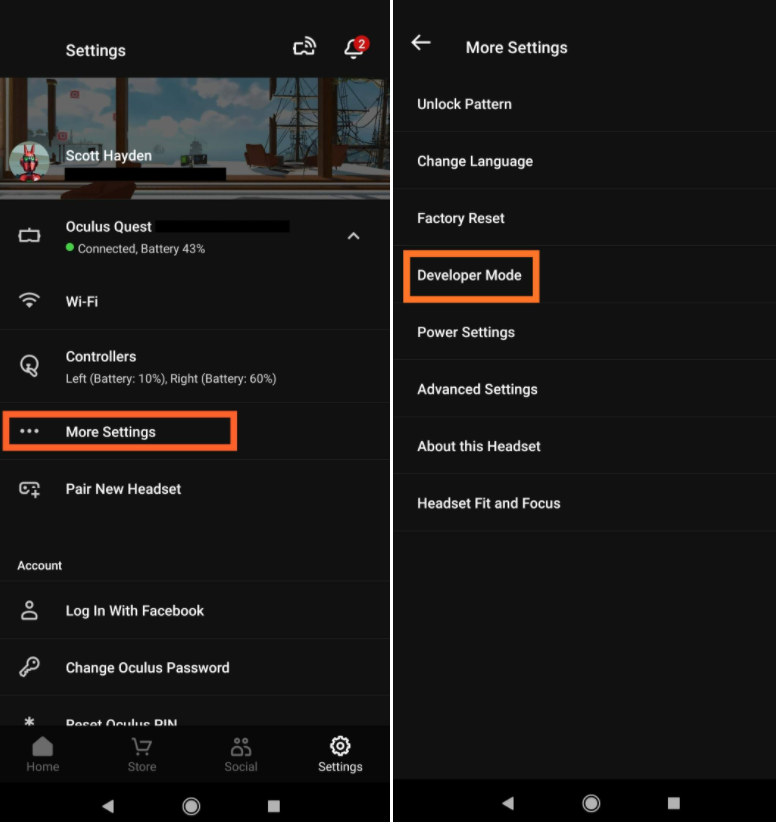Switch to the Store tab
This screenshot has width=776, height=822.
pos(142,755)
